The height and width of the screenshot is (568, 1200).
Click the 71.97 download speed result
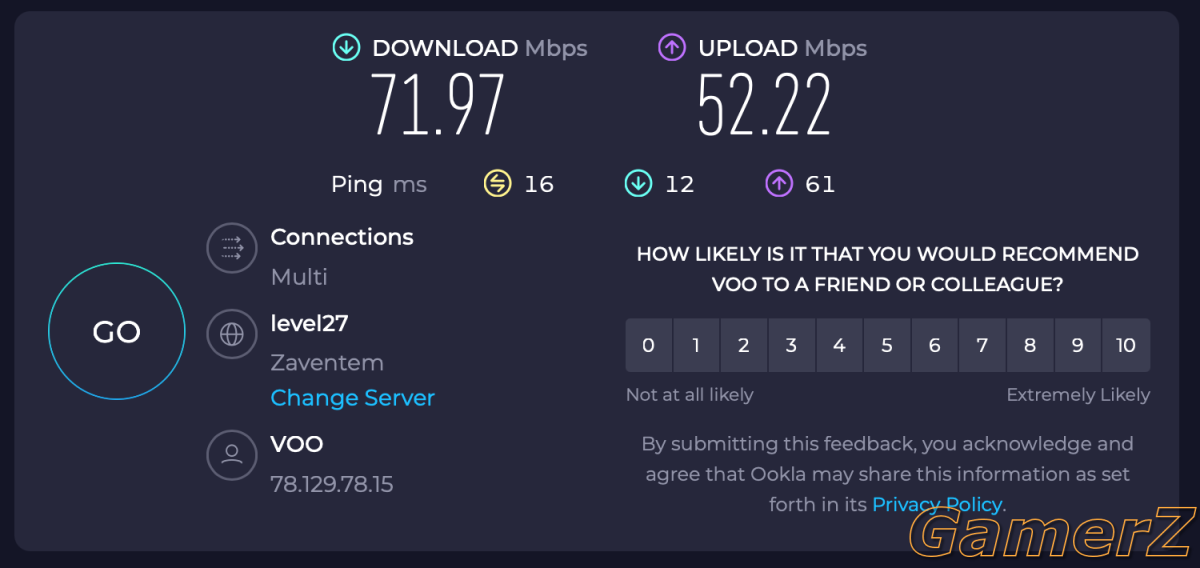pos(438,105)
